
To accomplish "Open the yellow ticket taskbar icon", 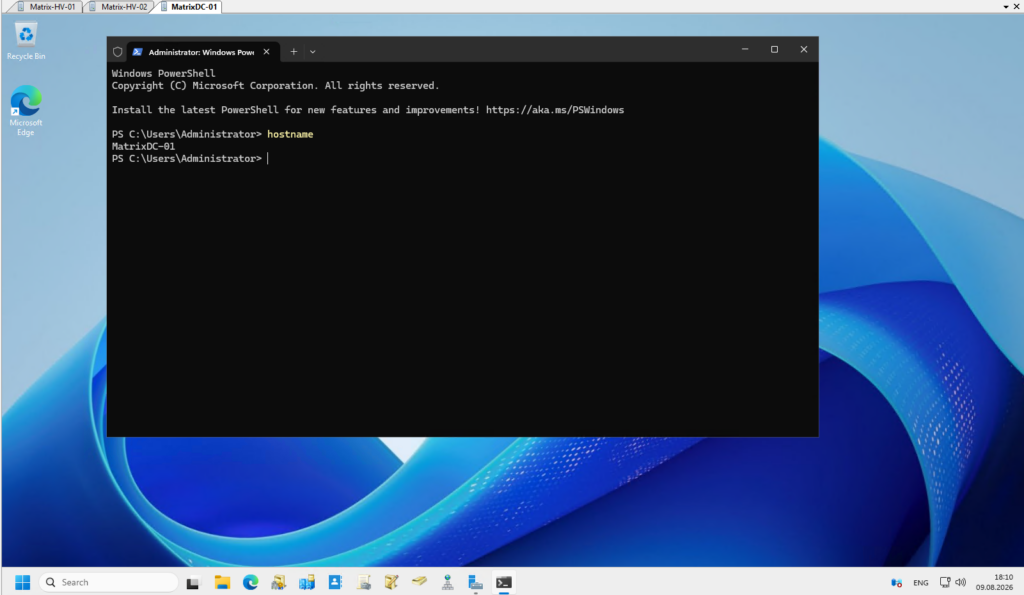I will [x=419, y=581].
